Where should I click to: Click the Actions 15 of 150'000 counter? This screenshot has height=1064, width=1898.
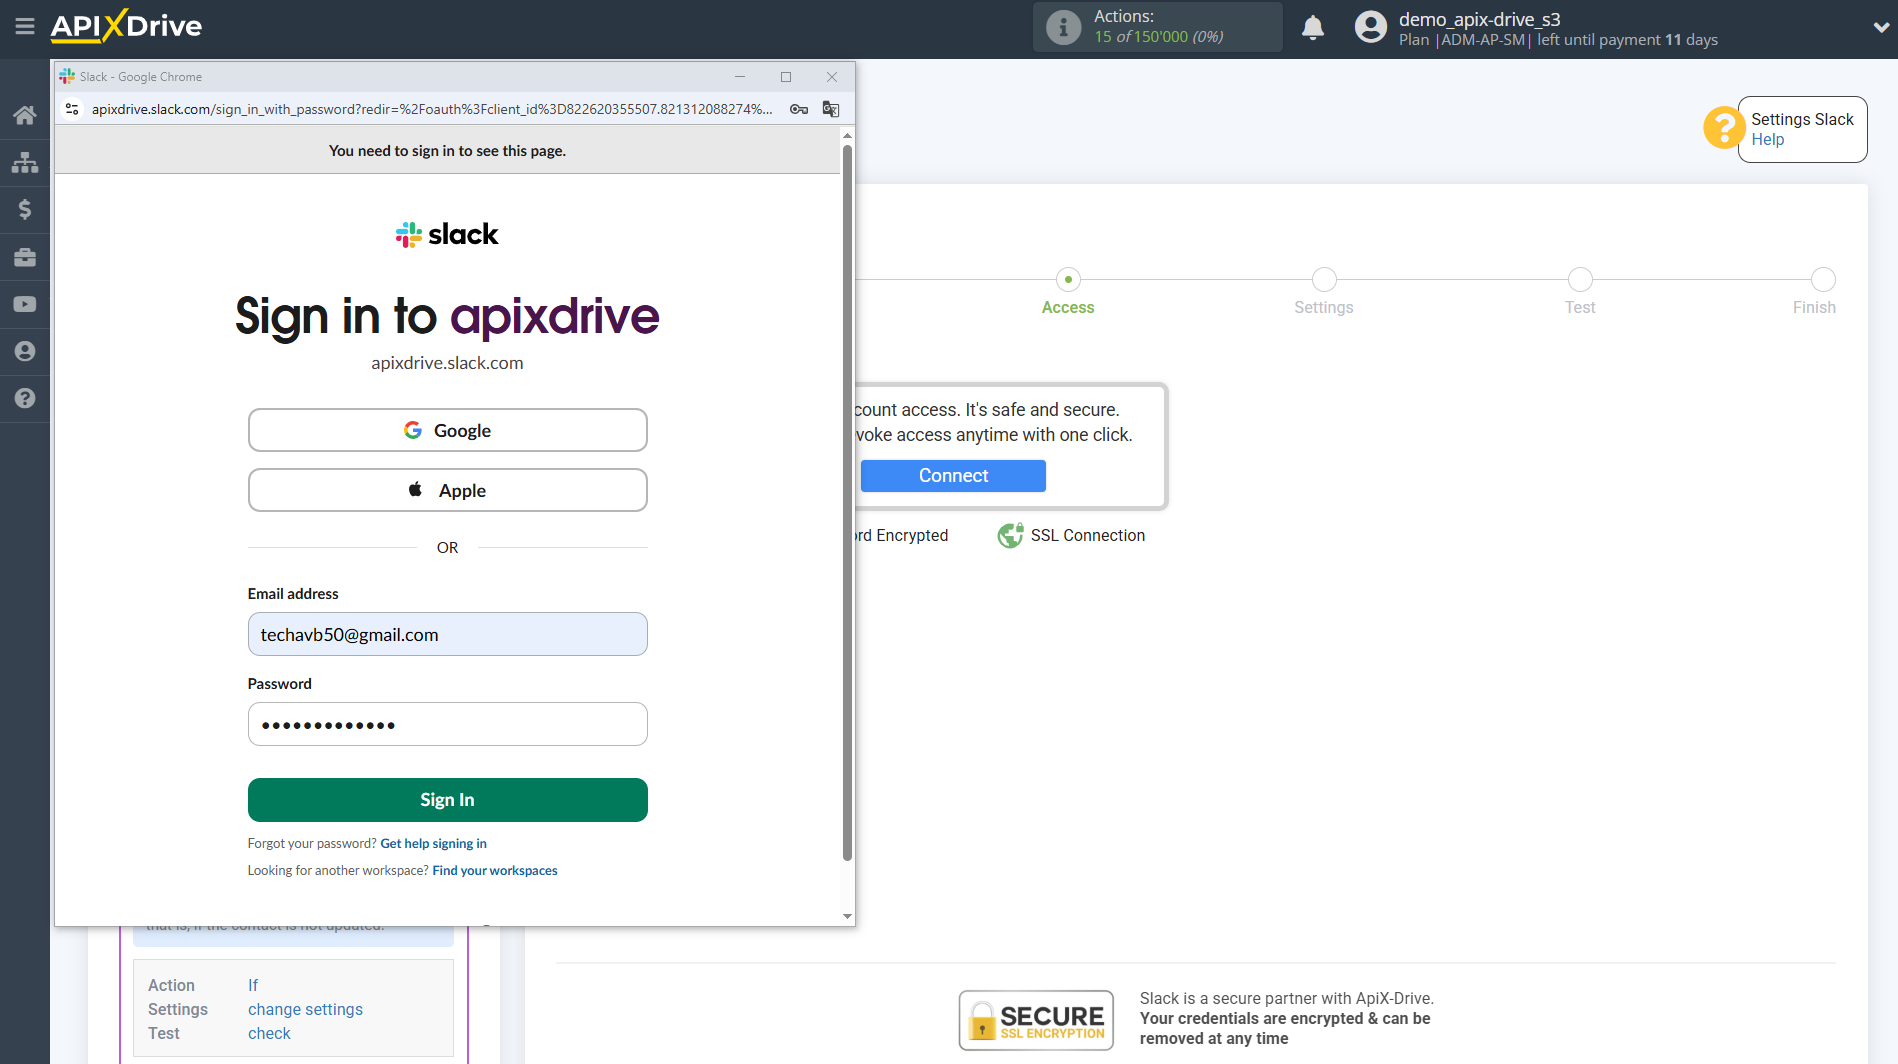pyautogui.click(x=1158, y=37)
